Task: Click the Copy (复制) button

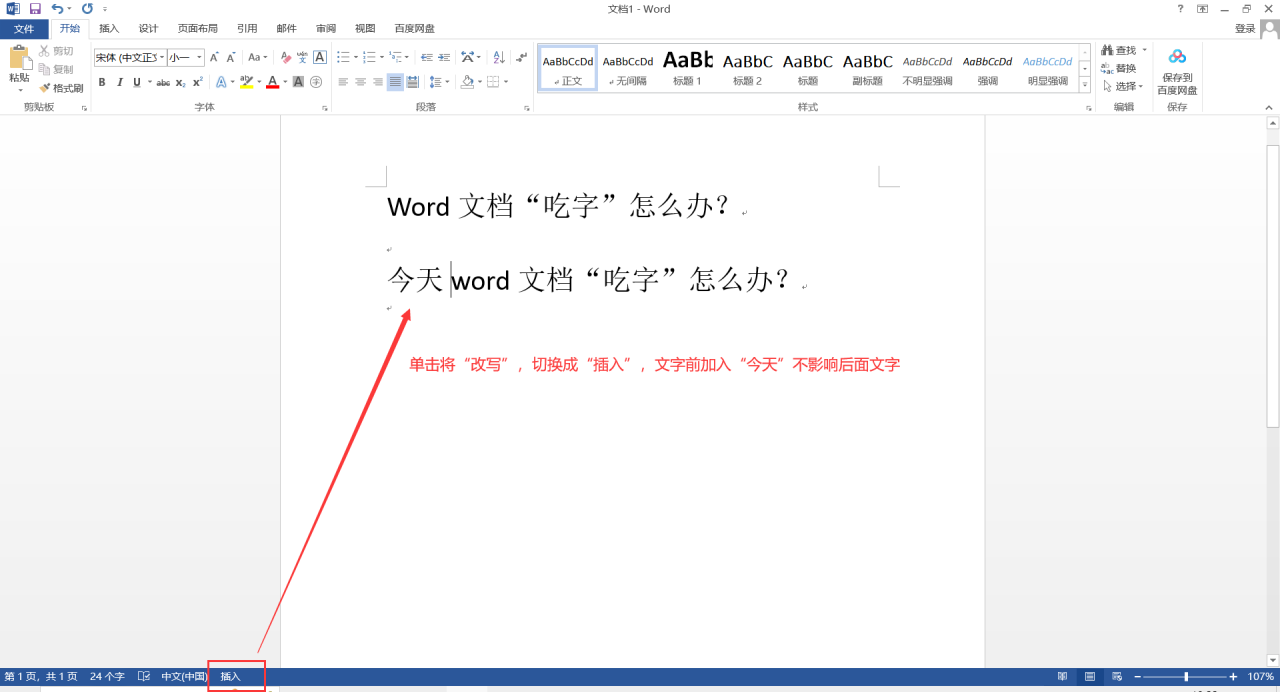Action: coord(56,69)
